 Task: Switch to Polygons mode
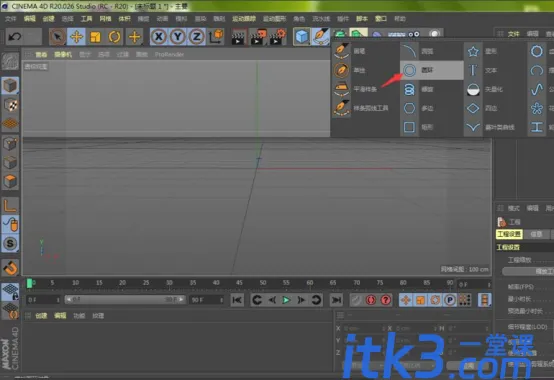pos(10,181)
